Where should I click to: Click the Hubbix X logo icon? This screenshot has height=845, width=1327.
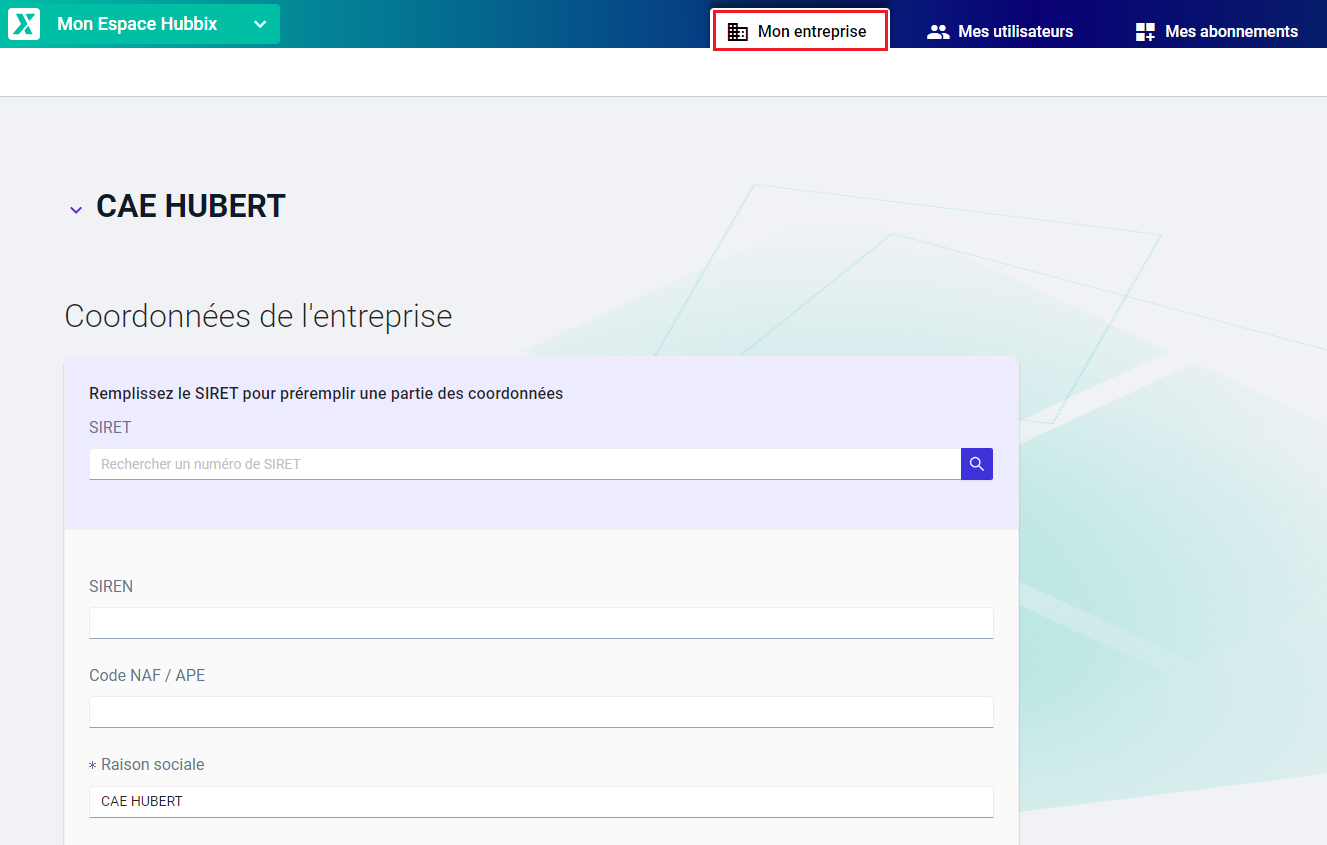tap(24, 24)
